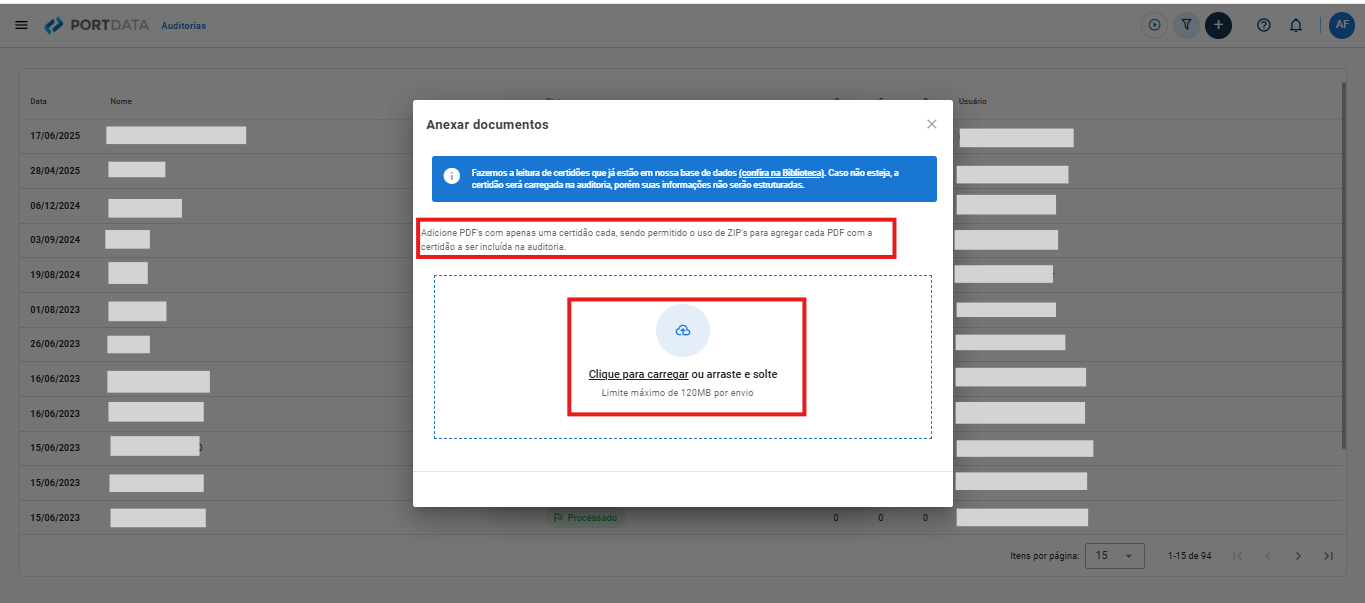Click the cloud upload icon
Screen dimensions: 1365x603
coord(683,331)
